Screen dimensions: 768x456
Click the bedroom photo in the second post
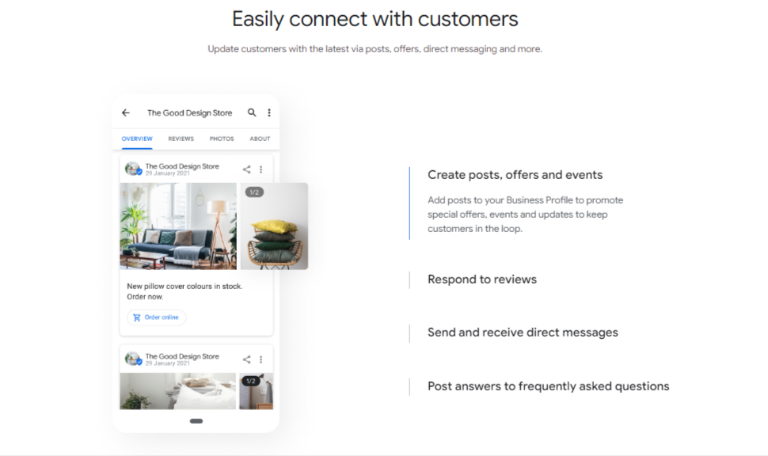tap(178, 391)
